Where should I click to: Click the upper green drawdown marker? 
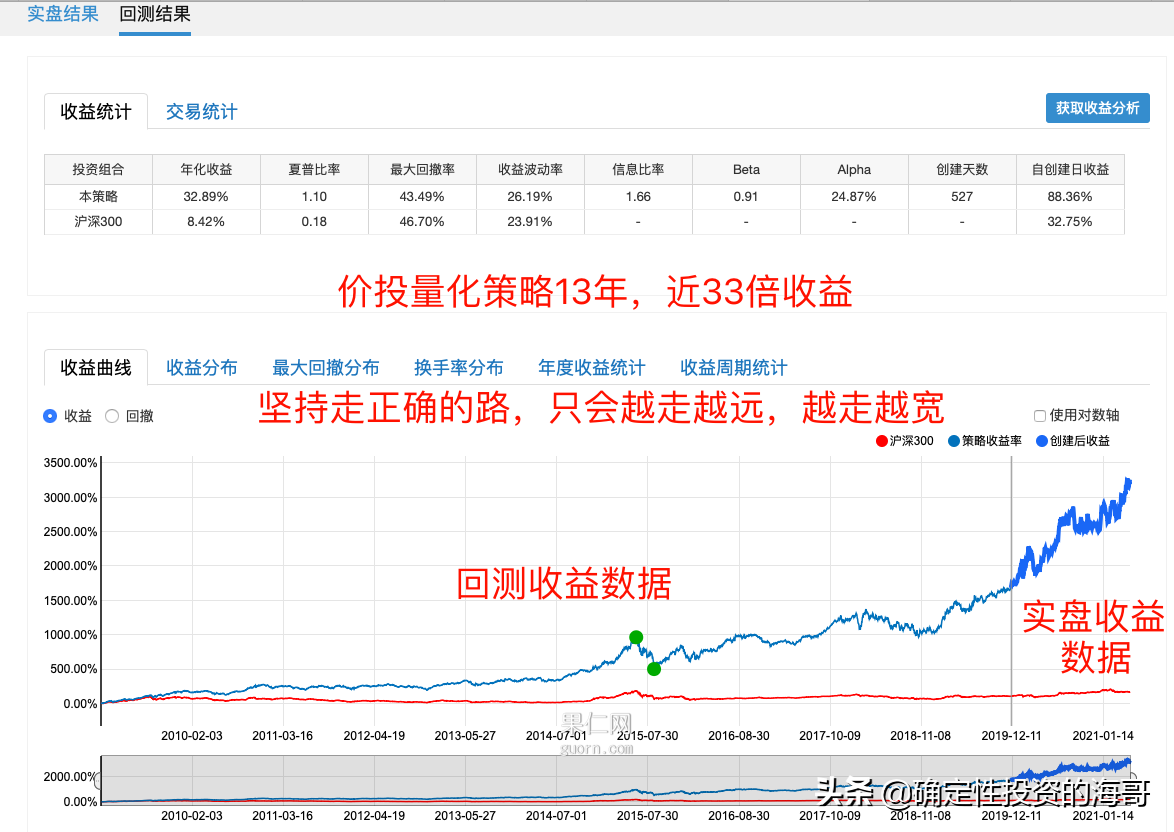coord(636,637)
